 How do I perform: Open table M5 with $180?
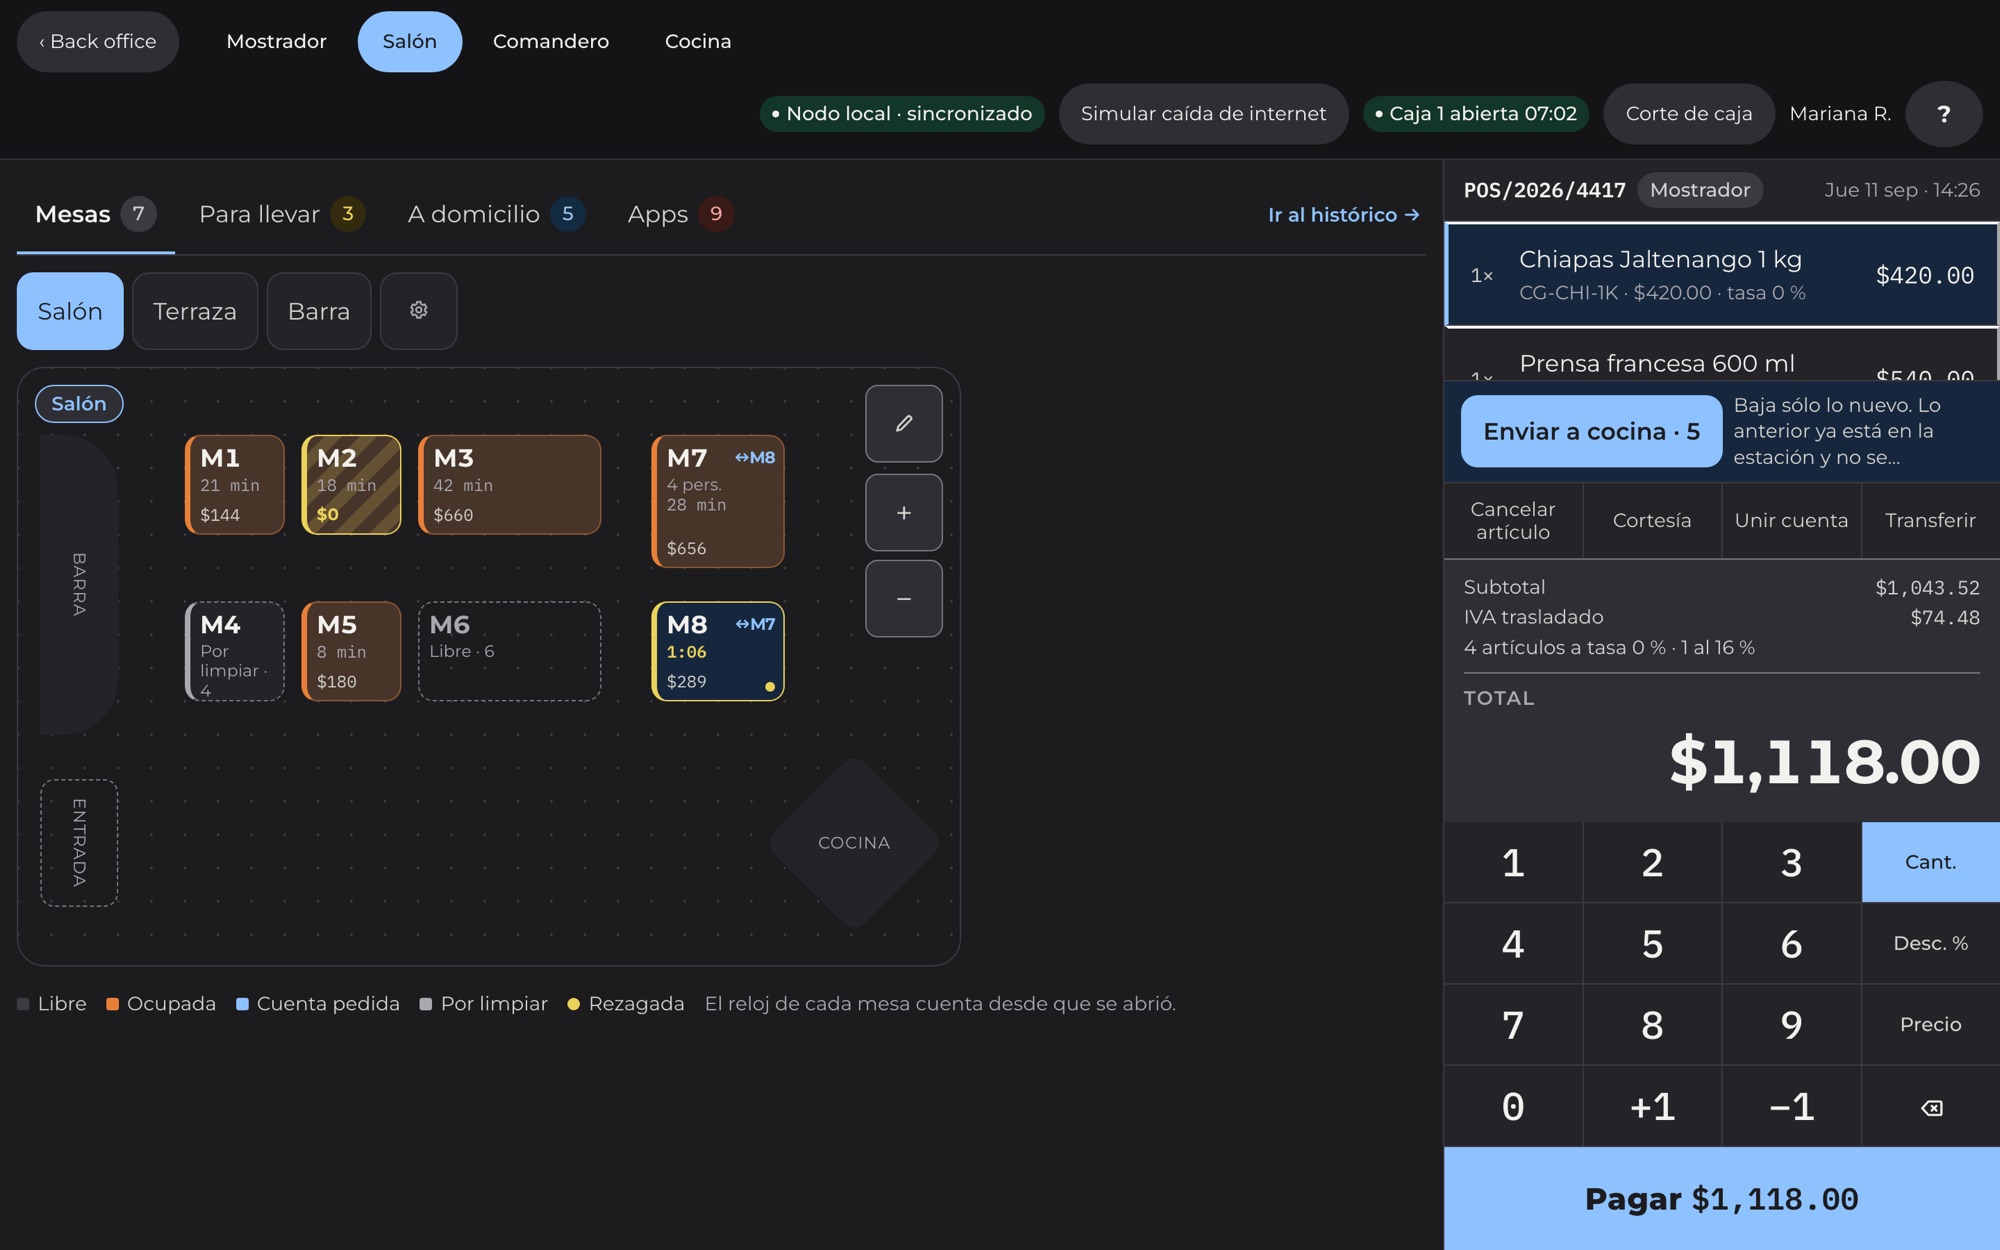351,651
